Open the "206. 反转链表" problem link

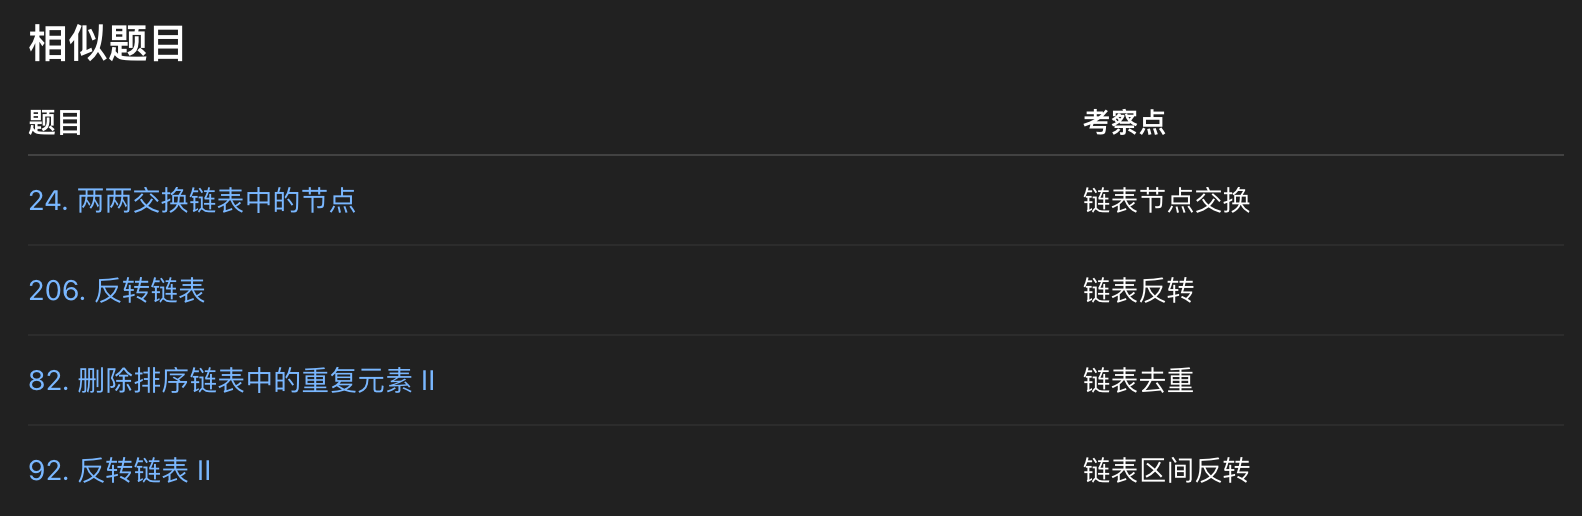(x=117, y=291)
